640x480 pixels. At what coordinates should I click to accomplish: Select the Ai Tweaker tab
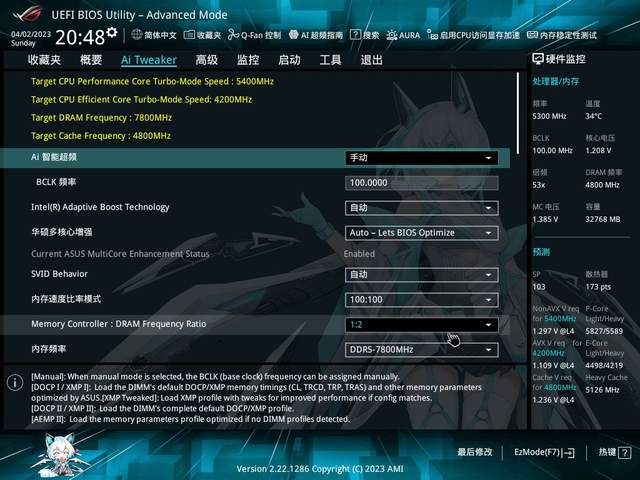click(149, 60)
